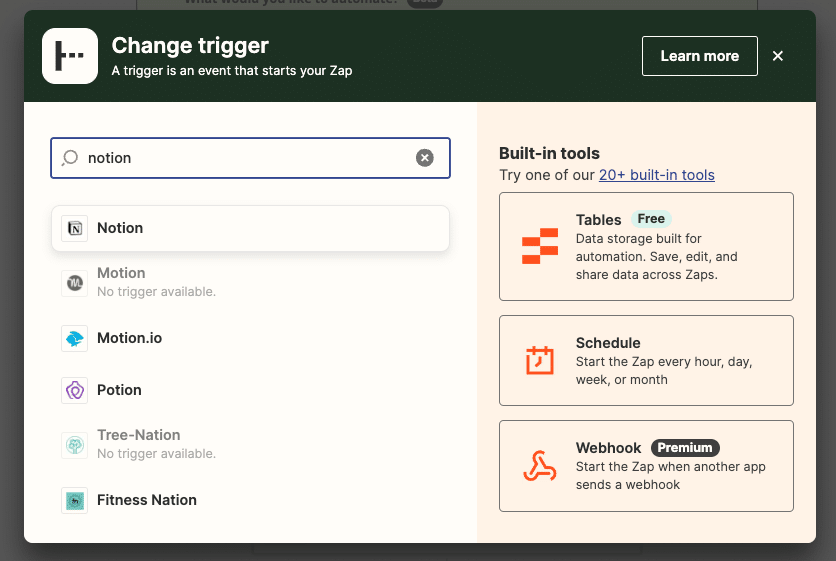Select the Tree-Nation entry

[250, 444]
